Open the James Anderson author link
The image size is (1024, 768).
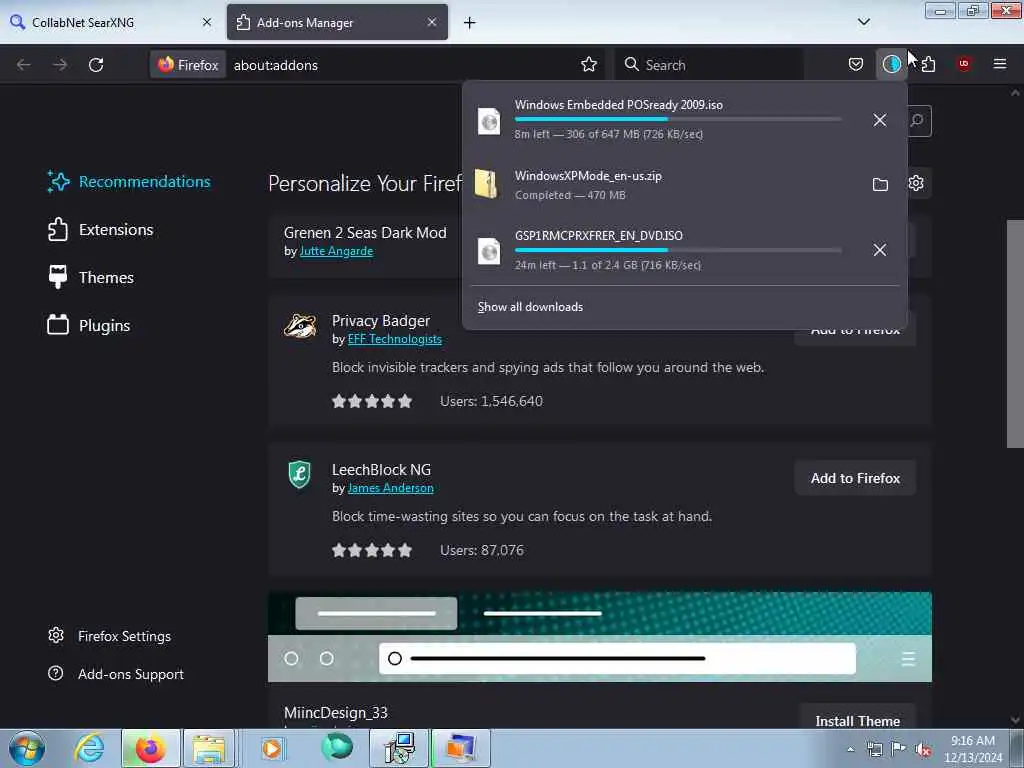coord(391,488)
